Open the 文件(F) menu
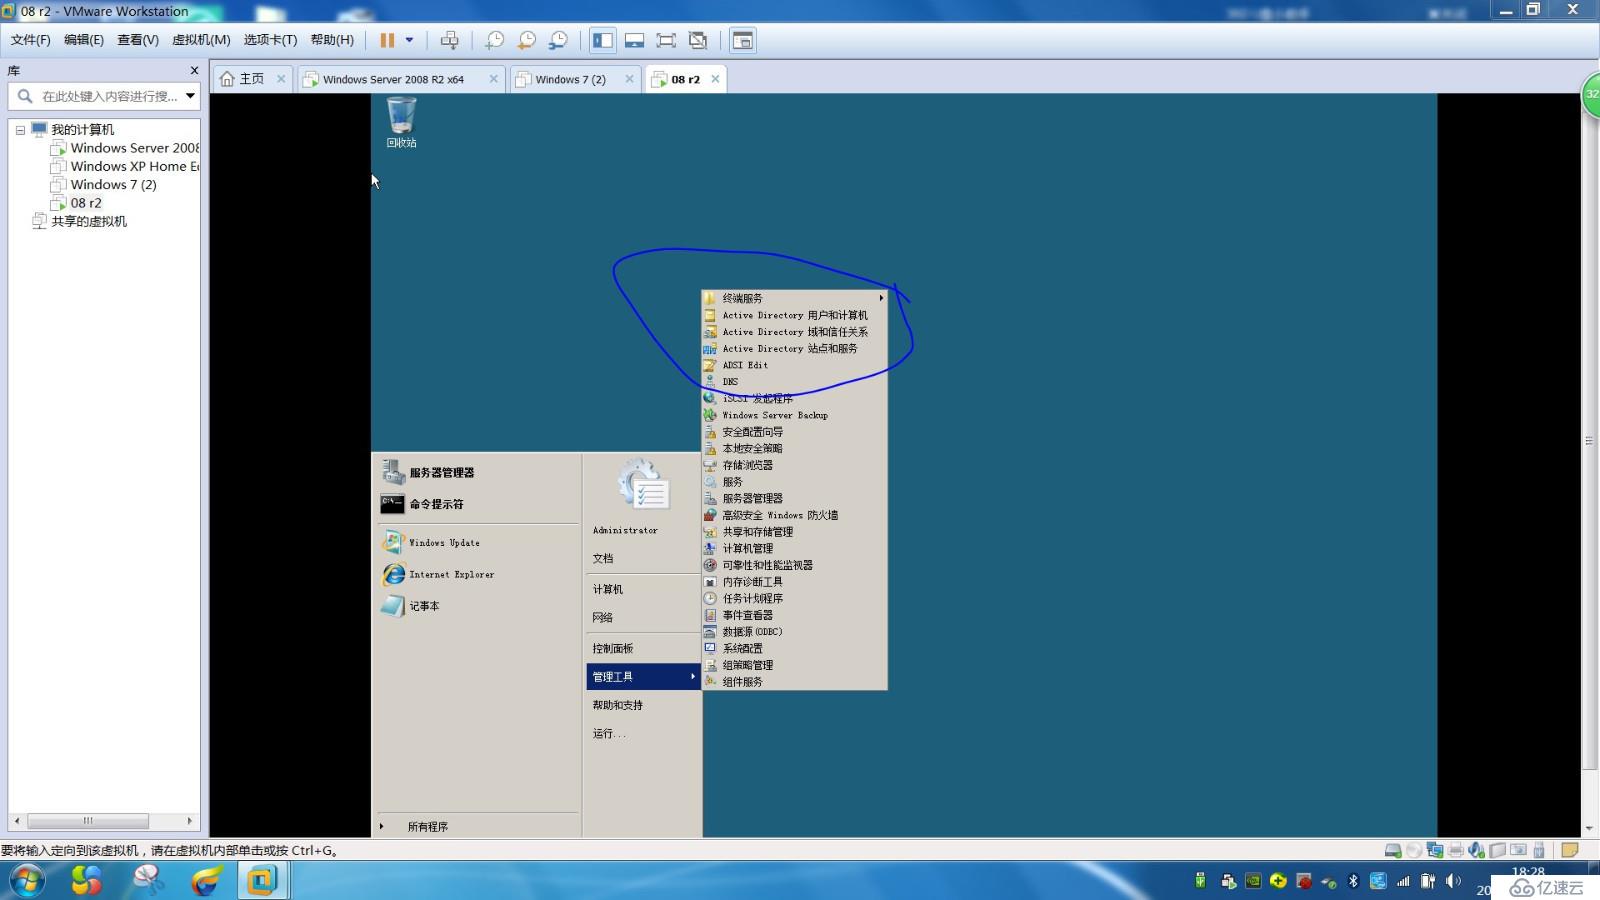Screen dimensions: 1600x900 30,40
